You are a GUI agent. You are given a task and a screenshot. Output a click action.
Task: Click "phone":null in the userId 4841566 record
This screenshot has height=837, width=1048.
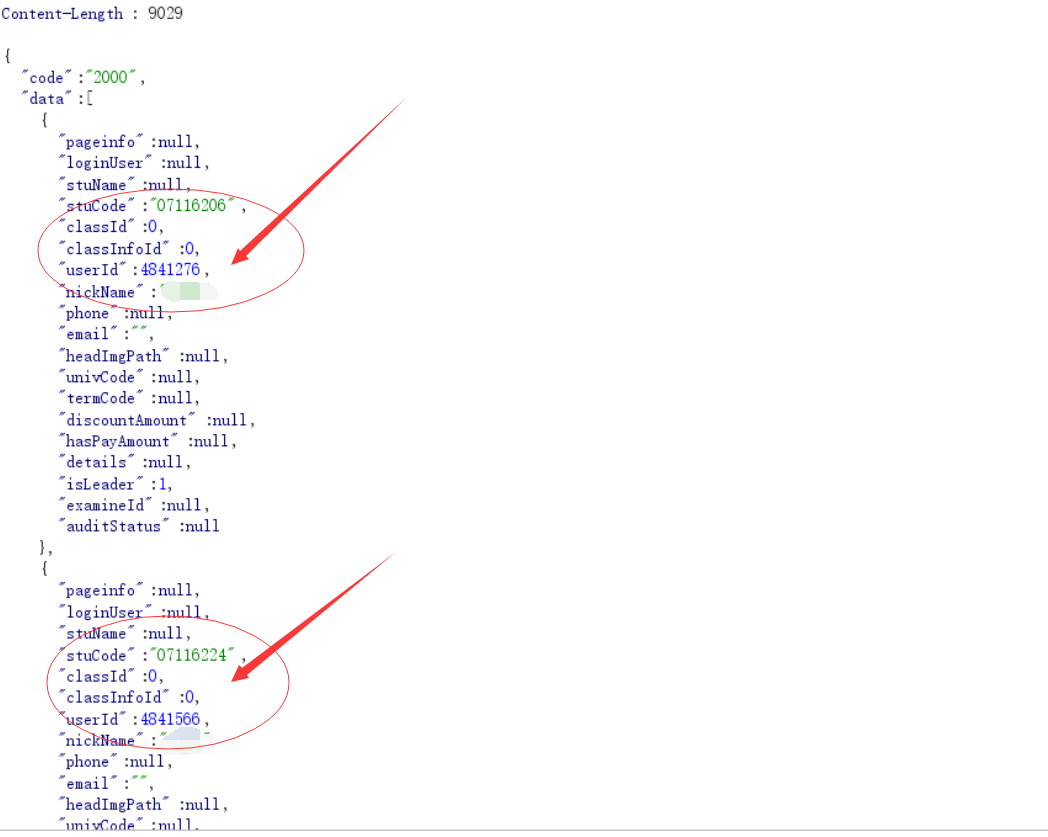tap(115, 761)
